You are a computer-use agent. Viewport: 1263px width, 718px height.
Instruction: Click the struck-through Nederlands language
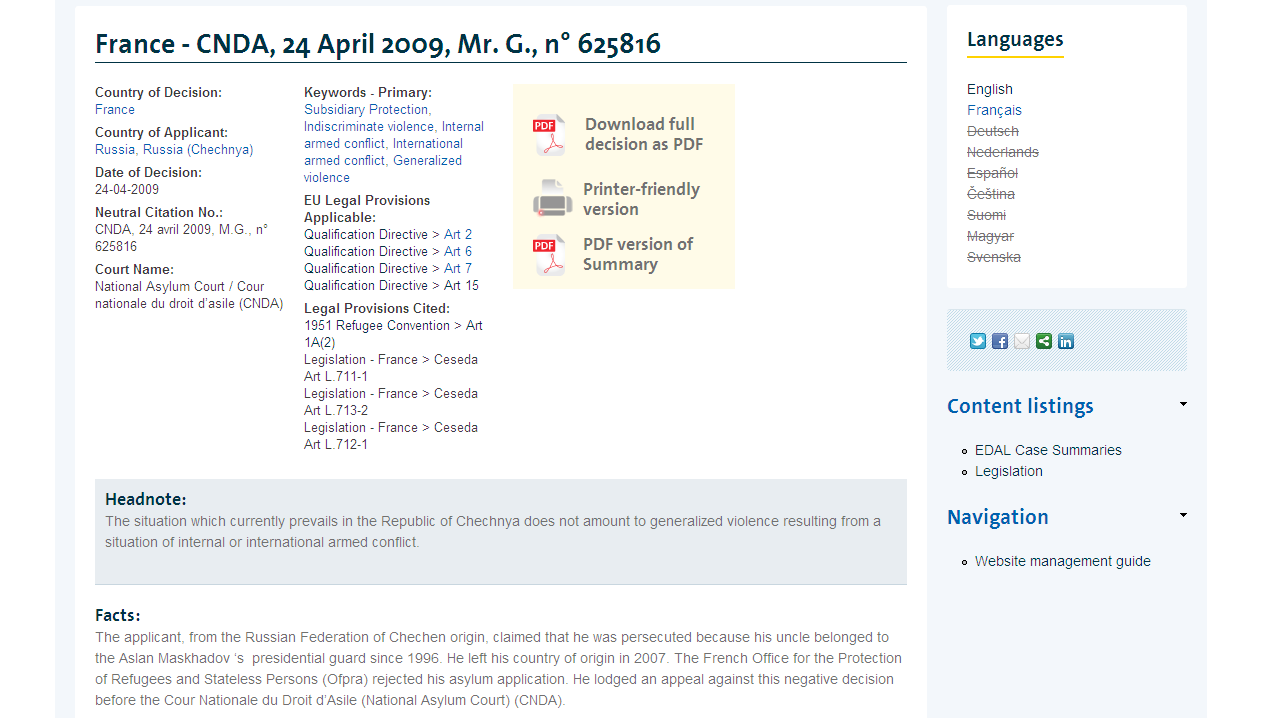coord(1003,152)
